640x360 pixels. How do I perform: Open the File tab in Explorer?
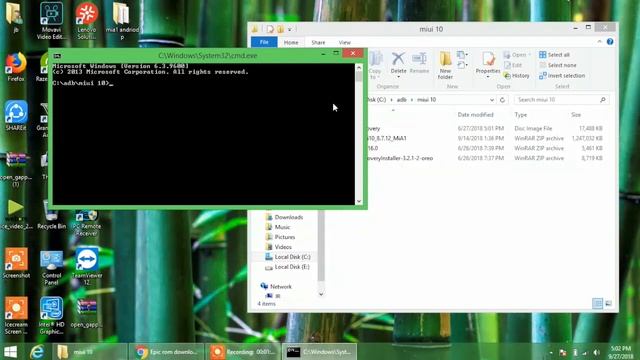[x=264, y=42]
